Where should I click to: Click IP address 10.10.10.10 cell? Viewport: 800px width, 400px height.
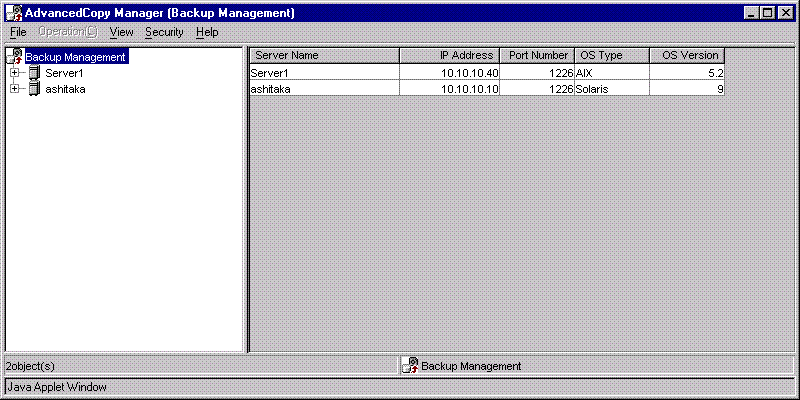point(449,89)
